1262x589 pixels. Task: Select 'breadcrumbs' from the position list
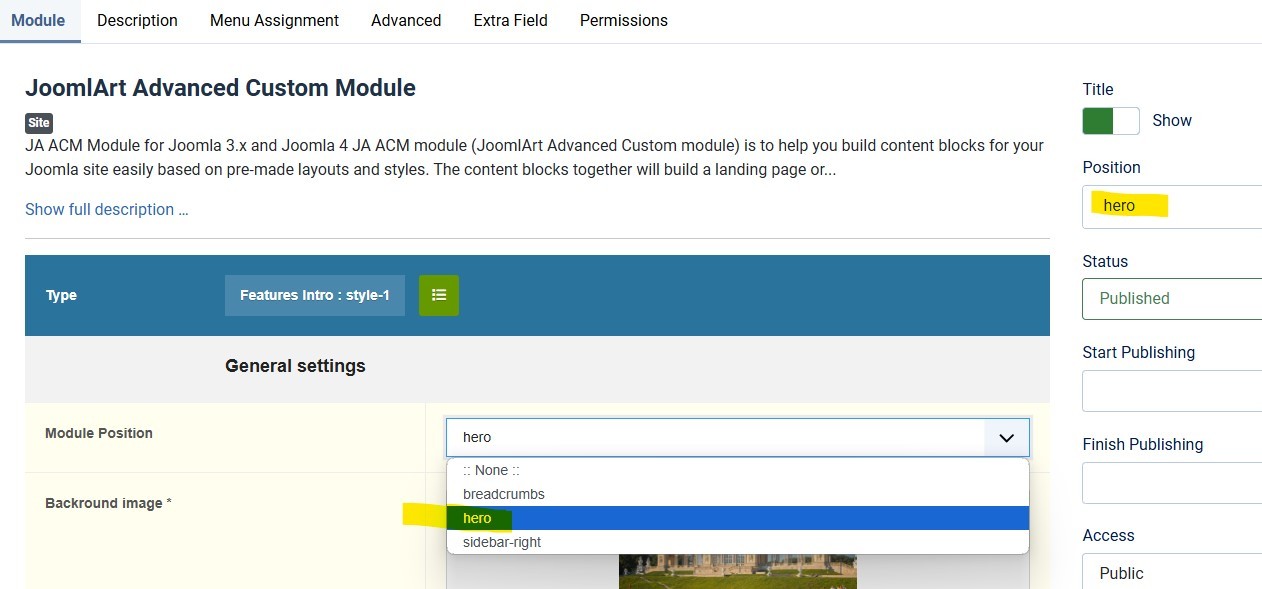click(504, 494)
